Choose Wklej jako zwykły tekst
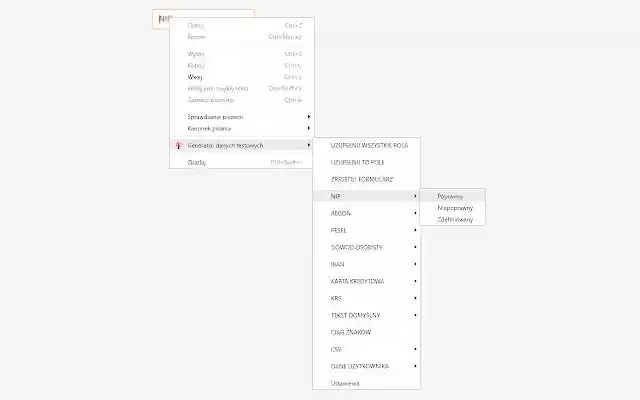Viewport: 640px width, 400px height. [242, 88]
